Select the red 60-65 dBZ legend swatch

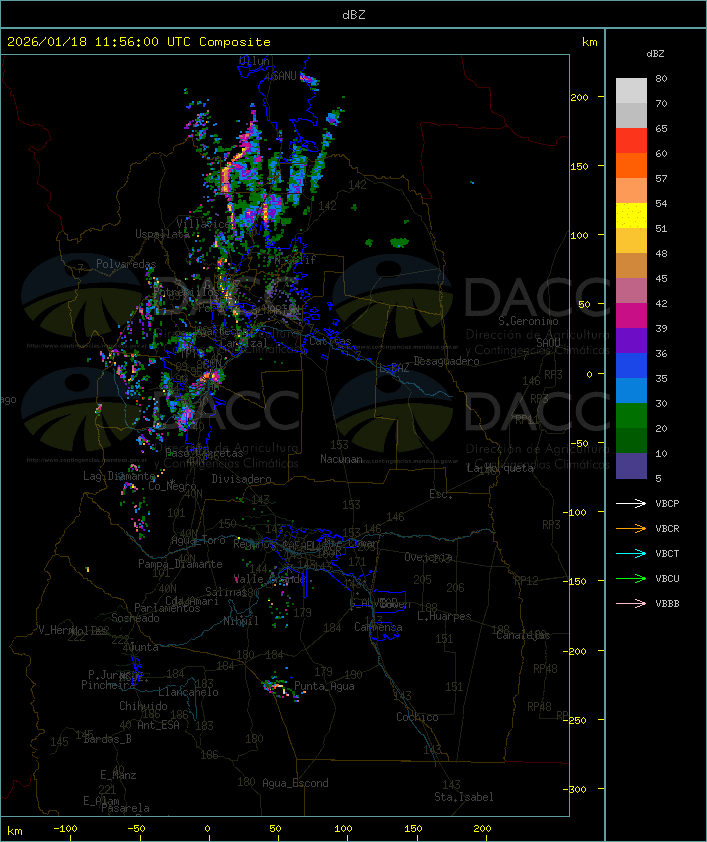click(x=631, y=141)
